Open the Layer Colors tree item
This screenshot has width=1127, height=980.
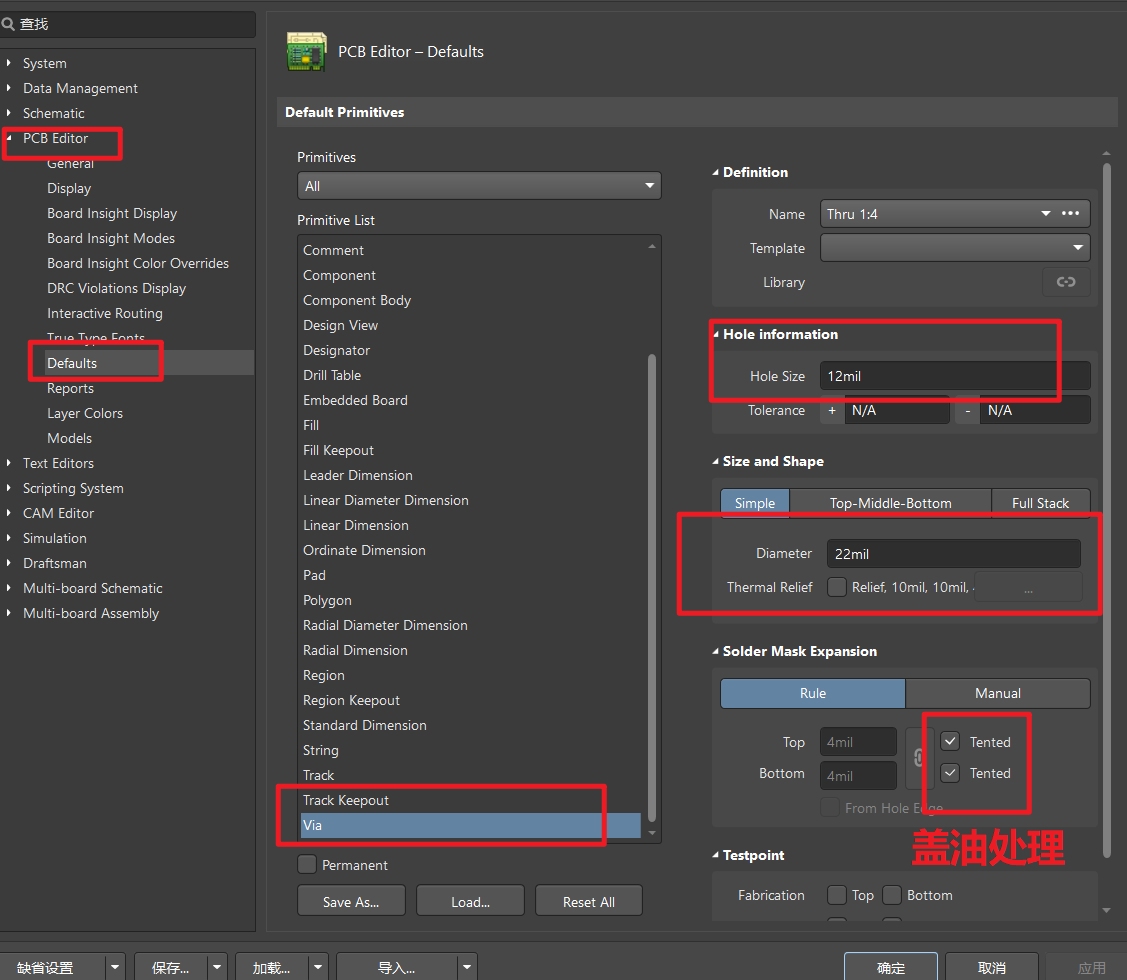tap(85, 413)
